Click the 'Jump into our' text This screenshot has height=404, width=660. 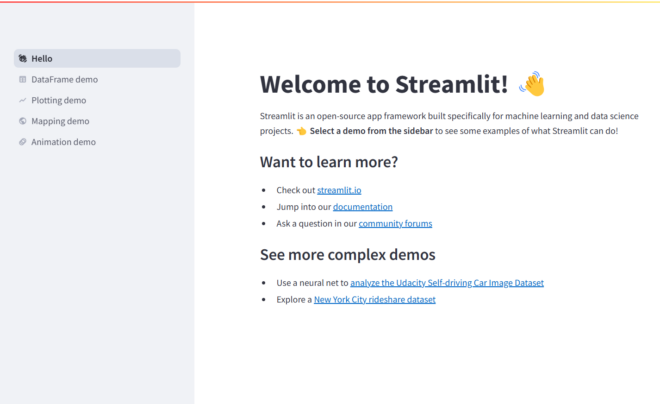[x=304, y=207]
